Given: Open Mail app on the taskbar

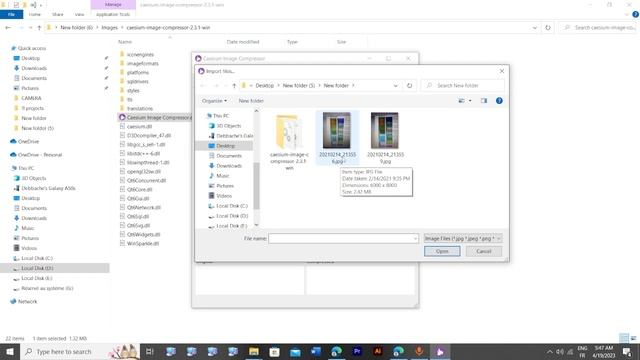Looking at the screenshot, I should [x=295, y=351].
